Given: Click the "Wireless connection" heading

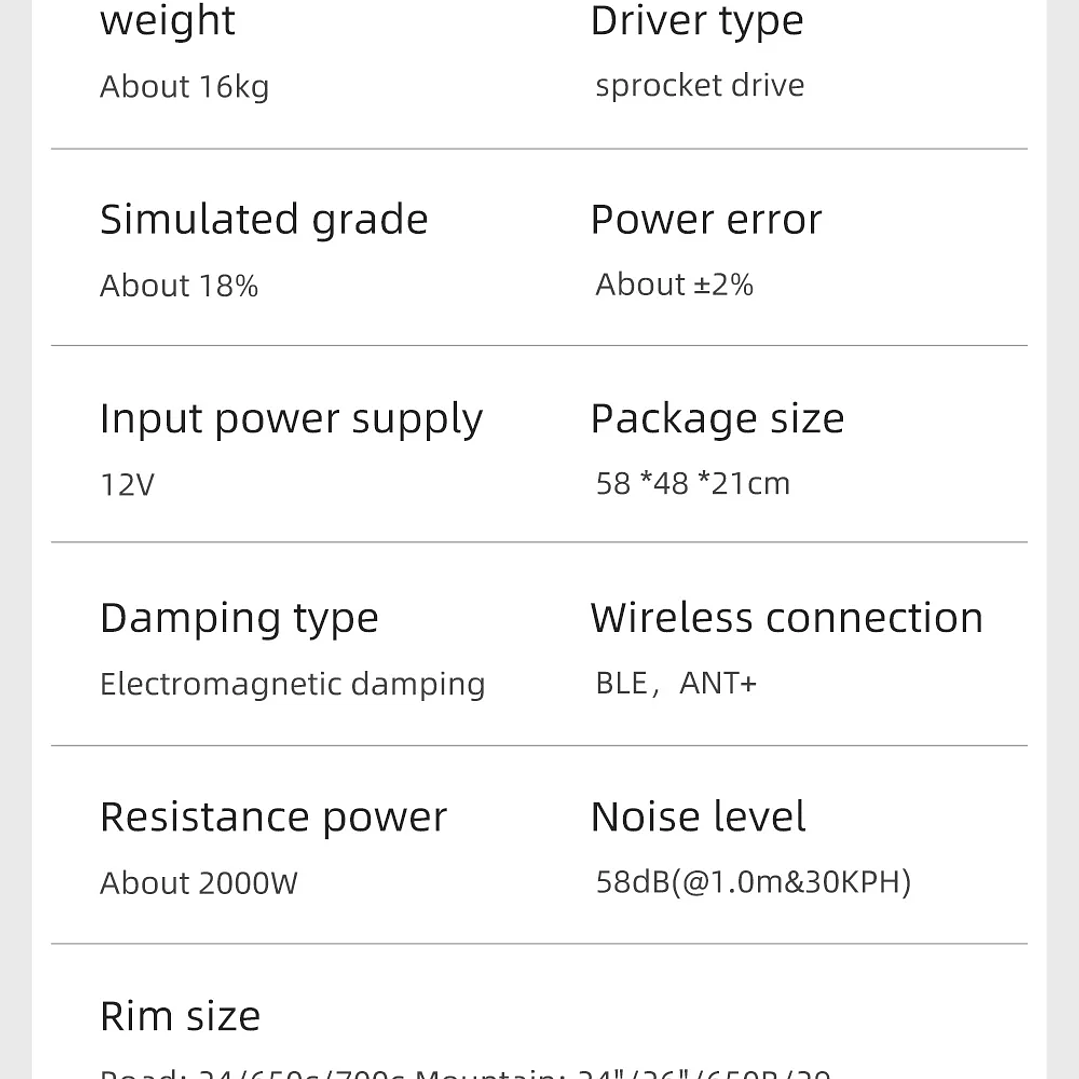Looking at the screenshot, I should click(x=786, y=618).
